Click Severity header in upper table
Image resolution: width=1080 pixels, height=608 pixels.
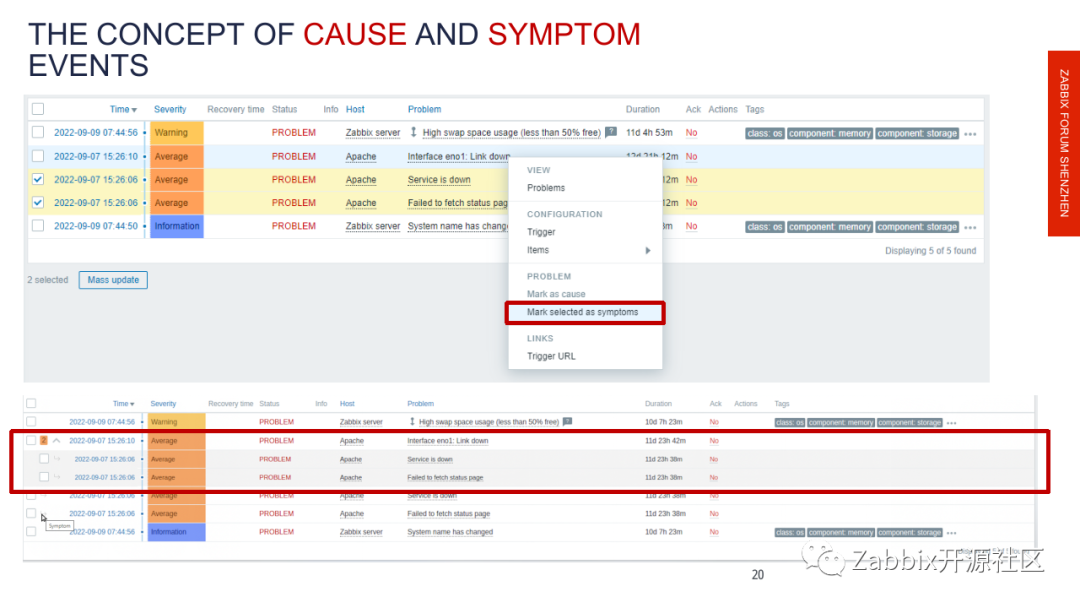pos(170,109)
